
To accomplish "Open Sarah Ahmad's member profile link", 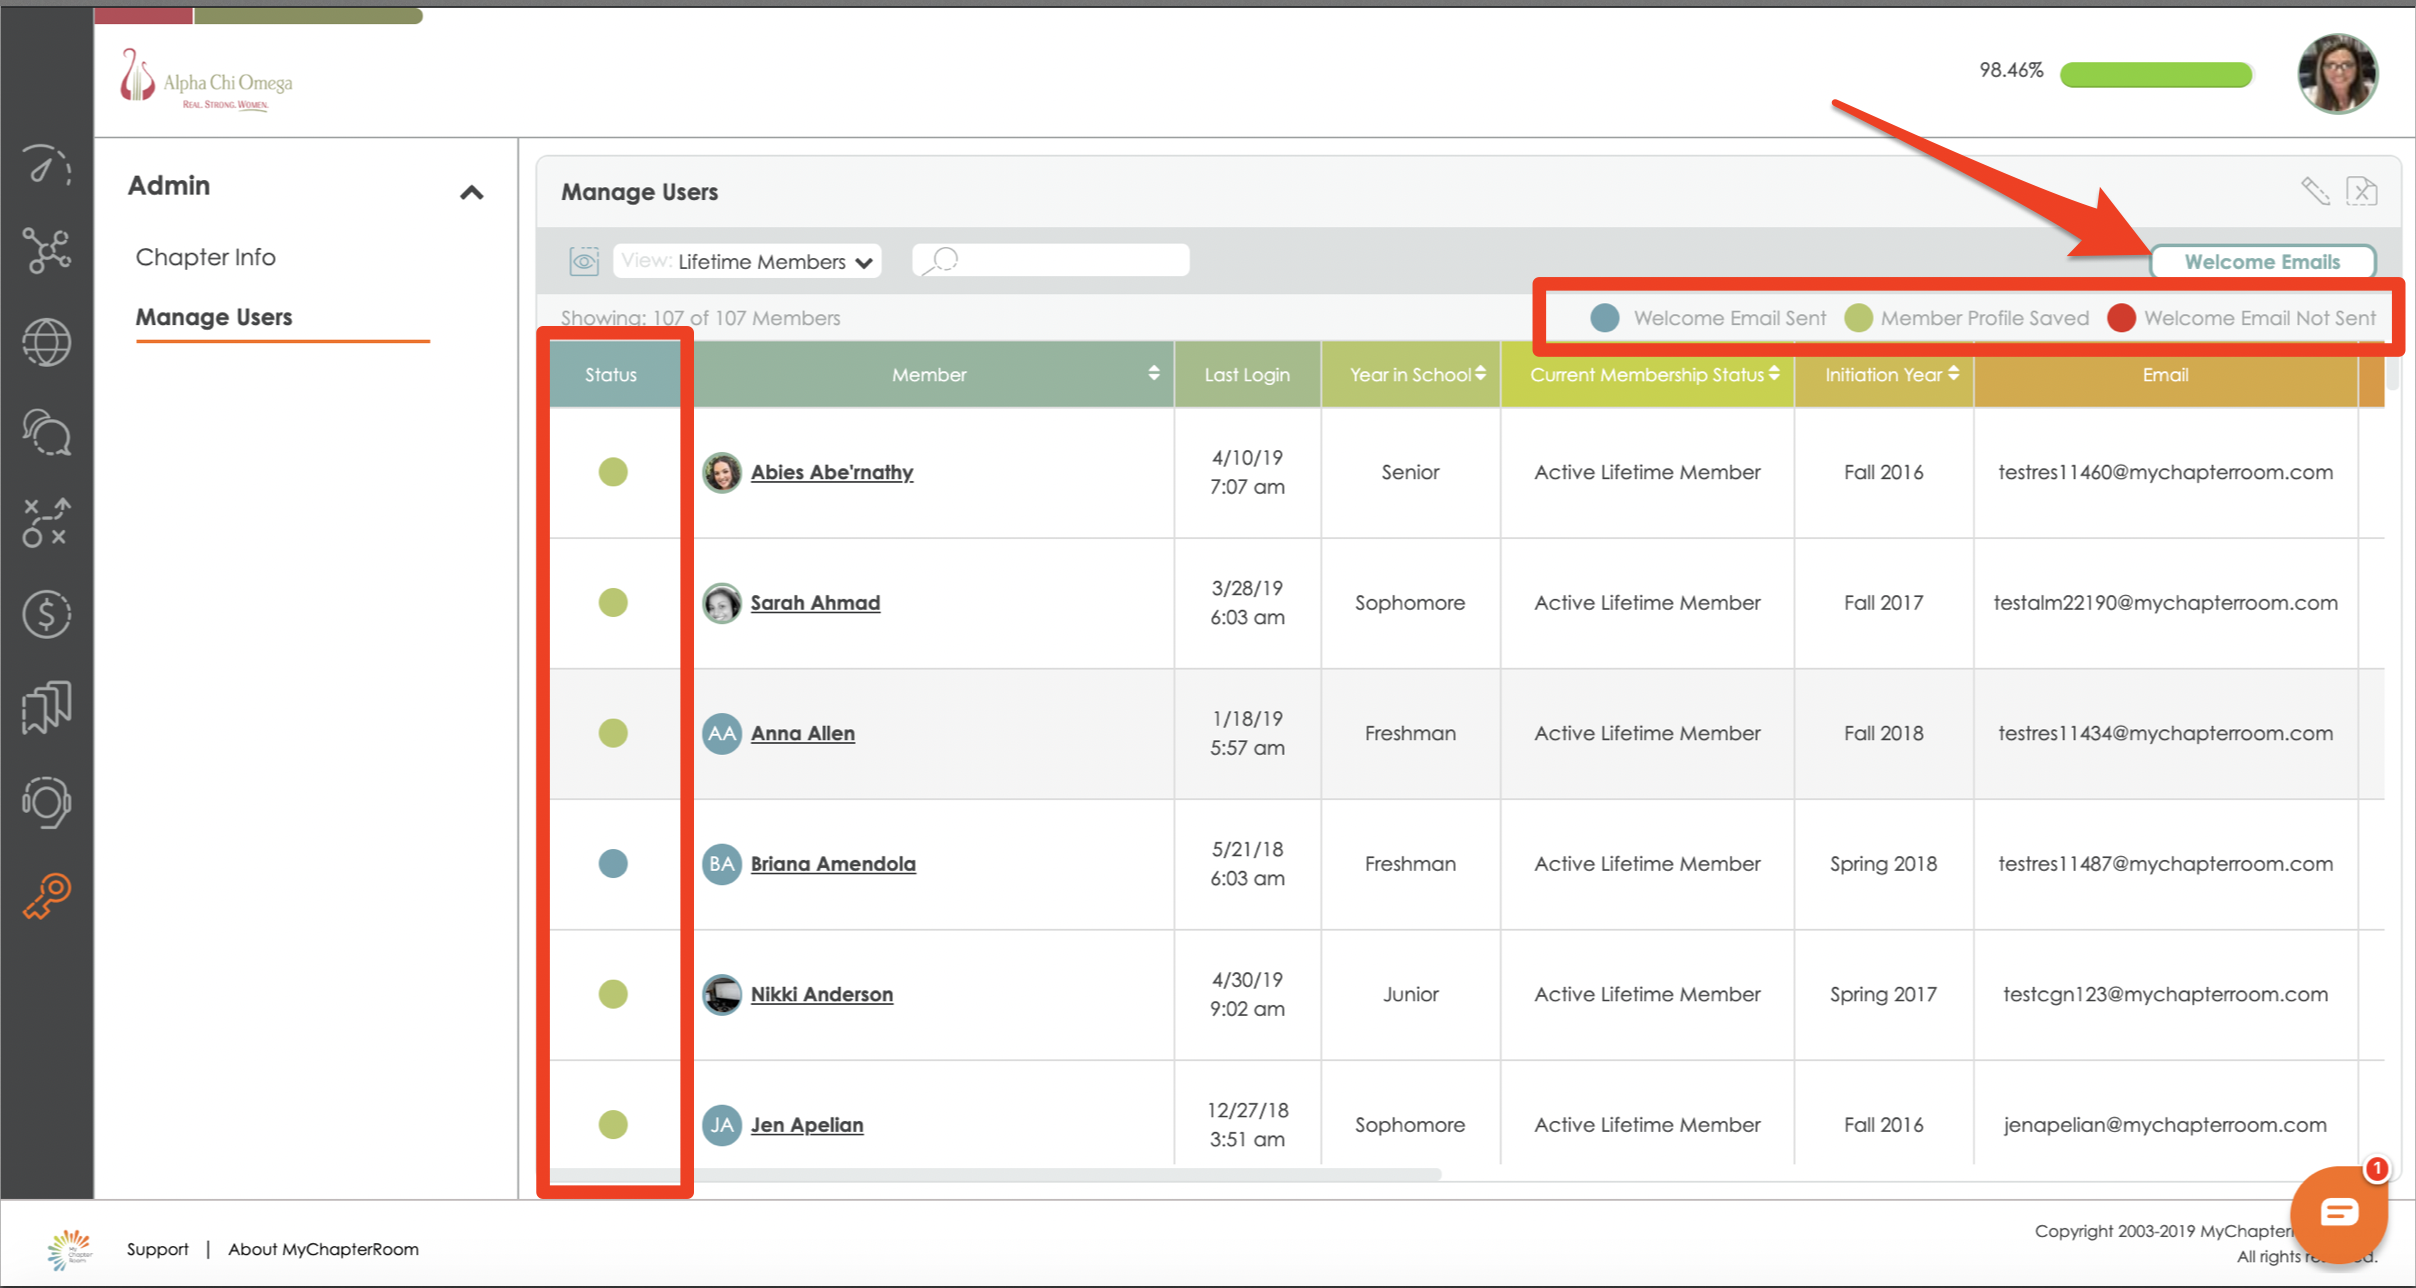I will pyautogui.click(x=815, y=603).
